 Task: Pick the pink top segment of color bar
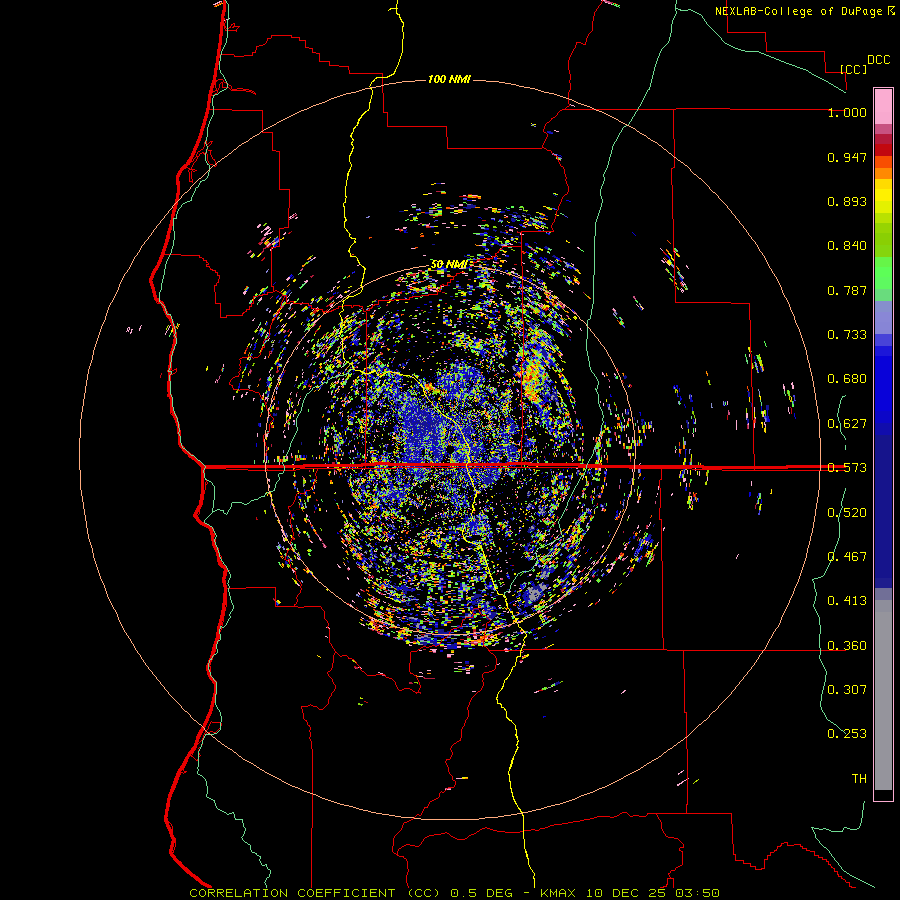click(883, 106)
